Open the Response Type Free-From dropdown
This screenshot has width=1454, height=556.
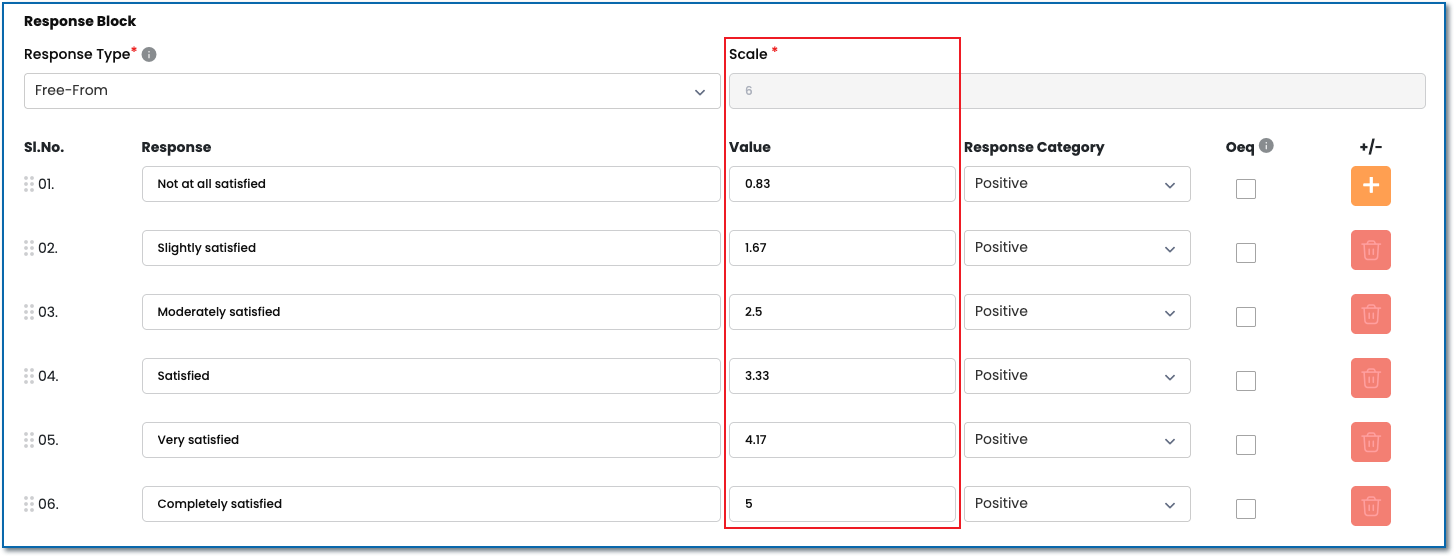click(x=372, y=91)
